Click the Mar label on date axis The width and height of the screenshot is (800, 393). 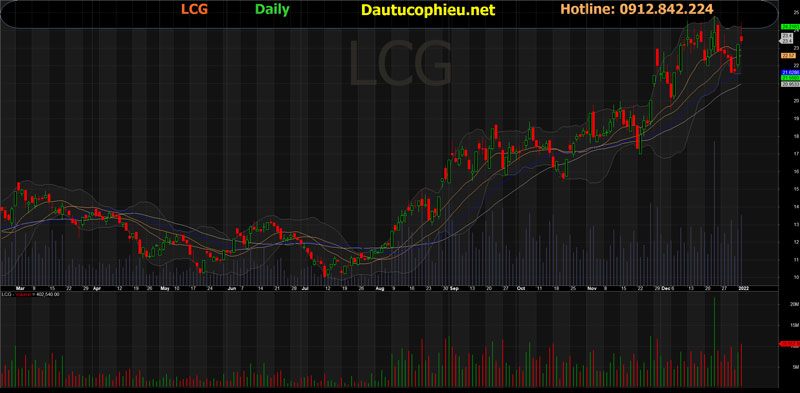tap(20, 288)
